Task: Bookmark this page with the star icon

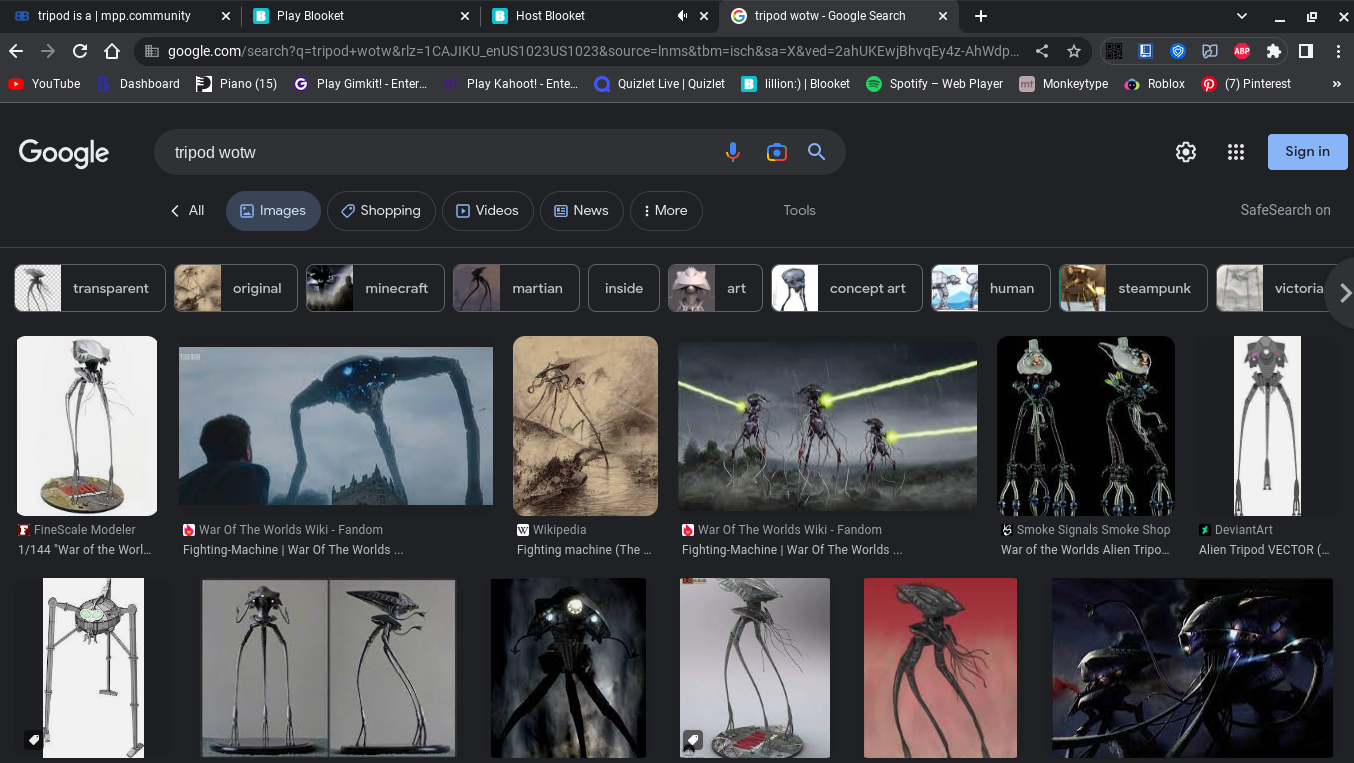Action: pyautogui.click(x=1074, y=51)
